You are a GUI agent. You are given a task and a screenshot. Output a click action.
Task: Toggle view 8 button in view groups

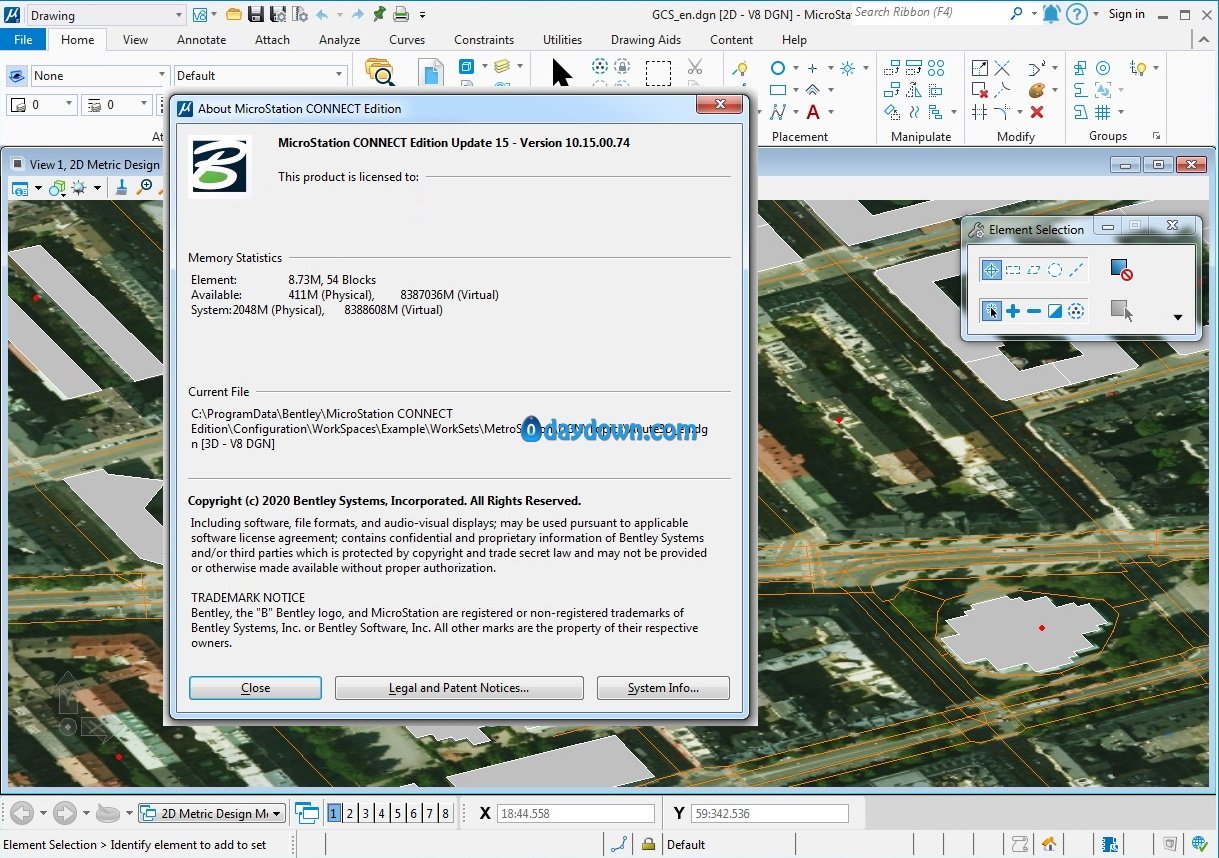coord(445,813)
